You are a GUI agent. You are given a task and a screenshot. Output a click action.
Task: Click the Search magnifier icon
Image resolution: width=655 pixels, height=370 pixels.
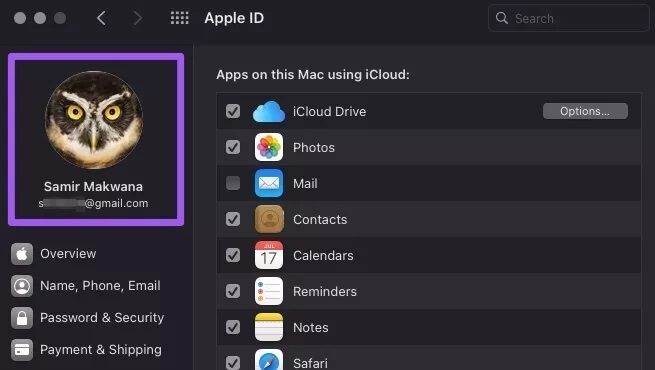[501, 18]
